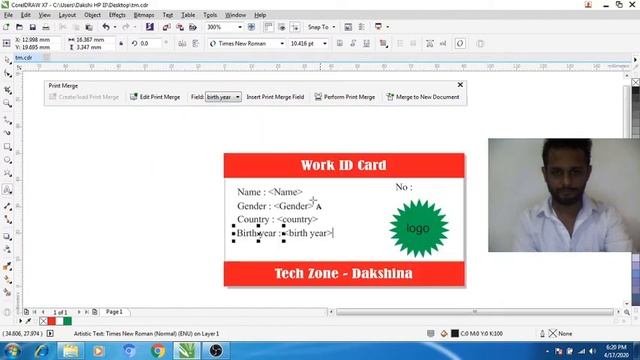Screen dimensions: 640x360
Task: Select the Transparency tool in the toolbox
Action: click(7, 249)
